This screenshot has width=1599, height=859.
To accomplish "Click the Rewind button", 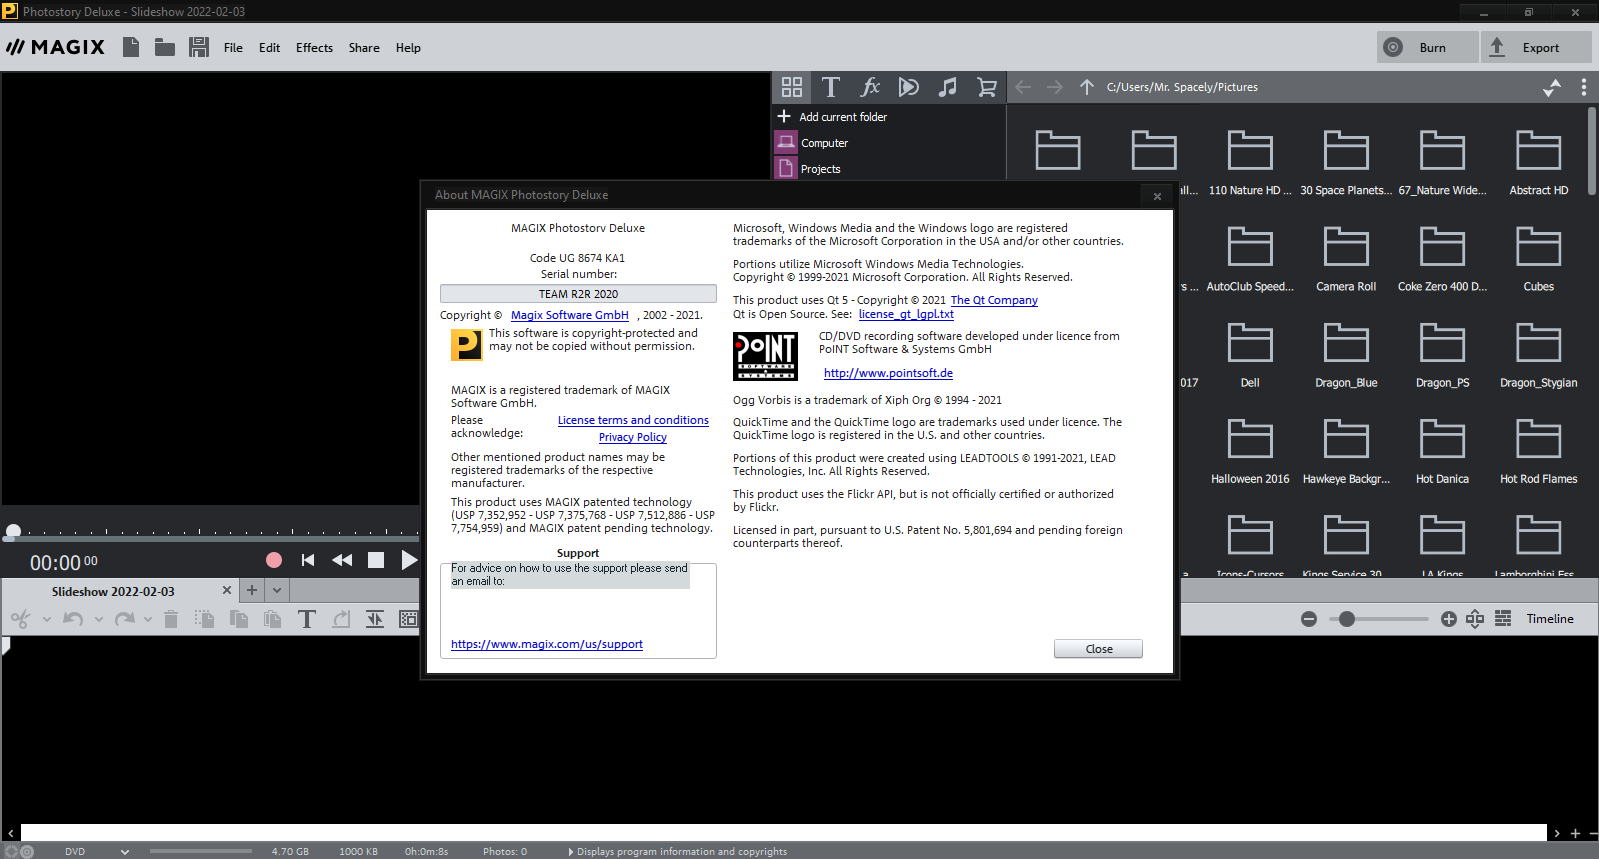I will tap(342, 560).
